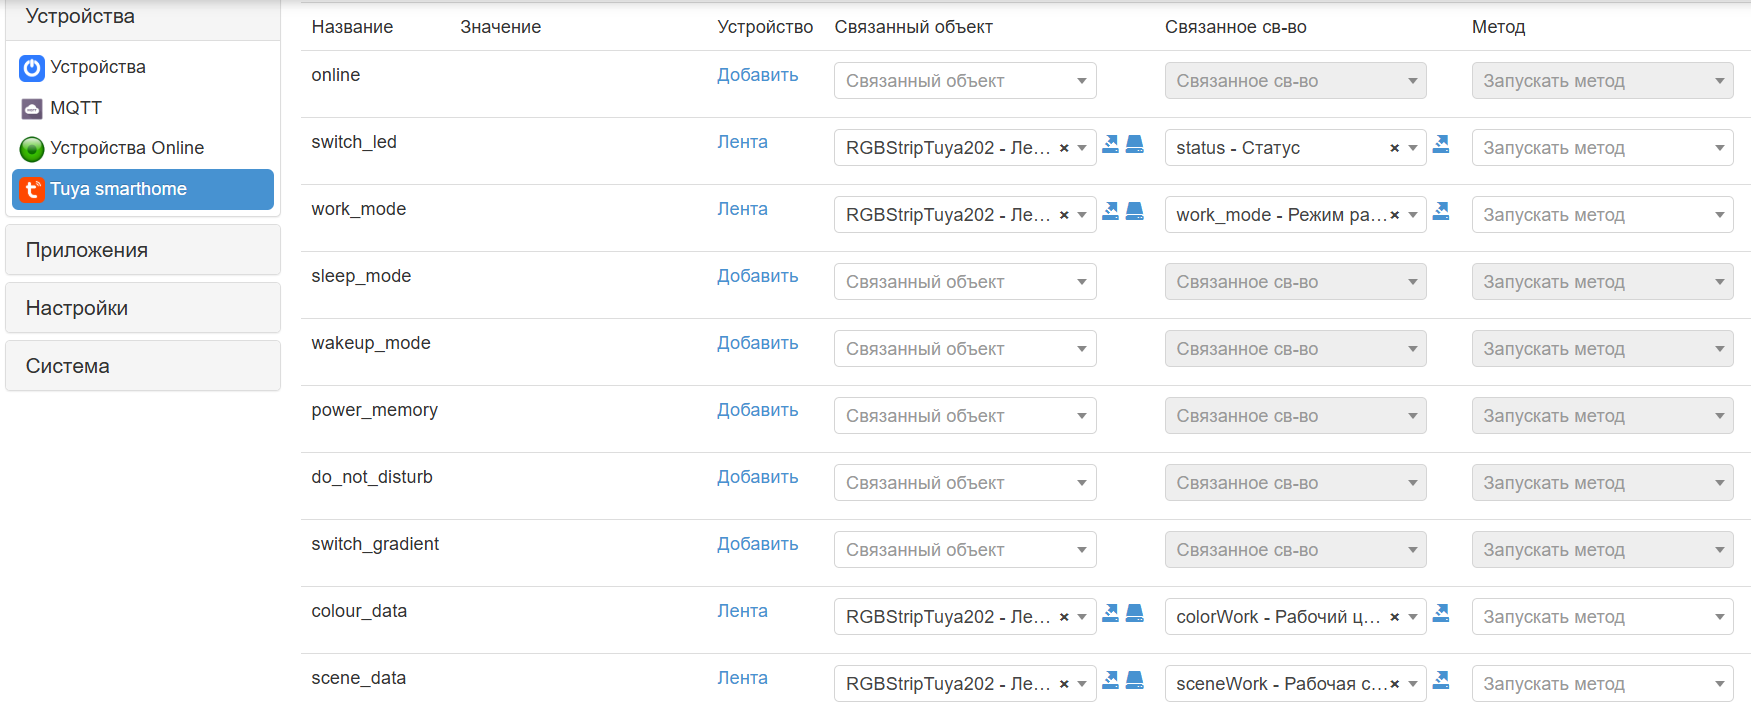Open the Tuya smarthome module

point(118,189)
